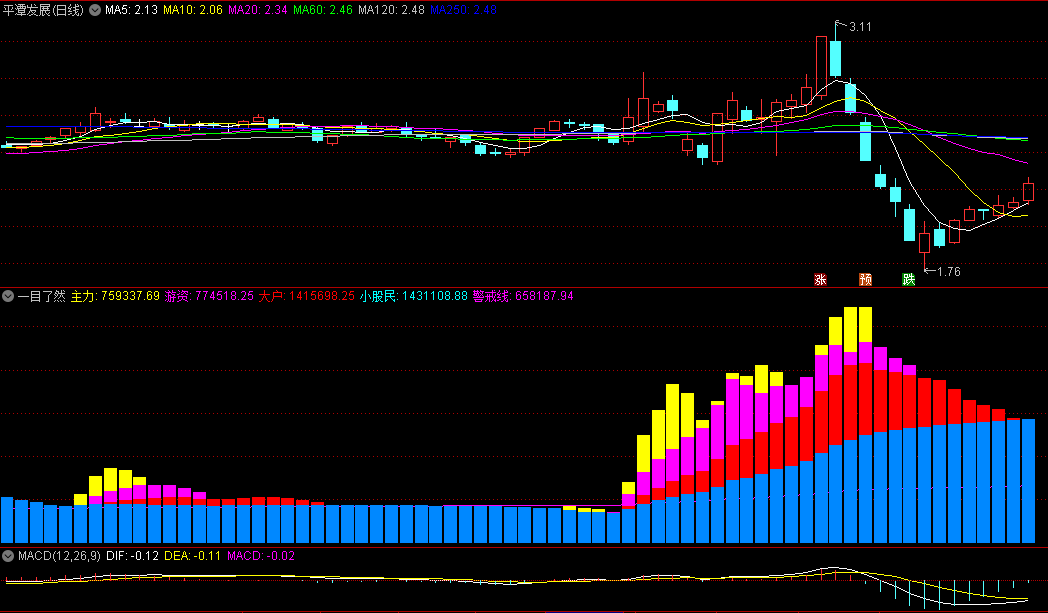Click the last red candlestick on the right
This screenshot has width=1048, height=613.
1028,191
